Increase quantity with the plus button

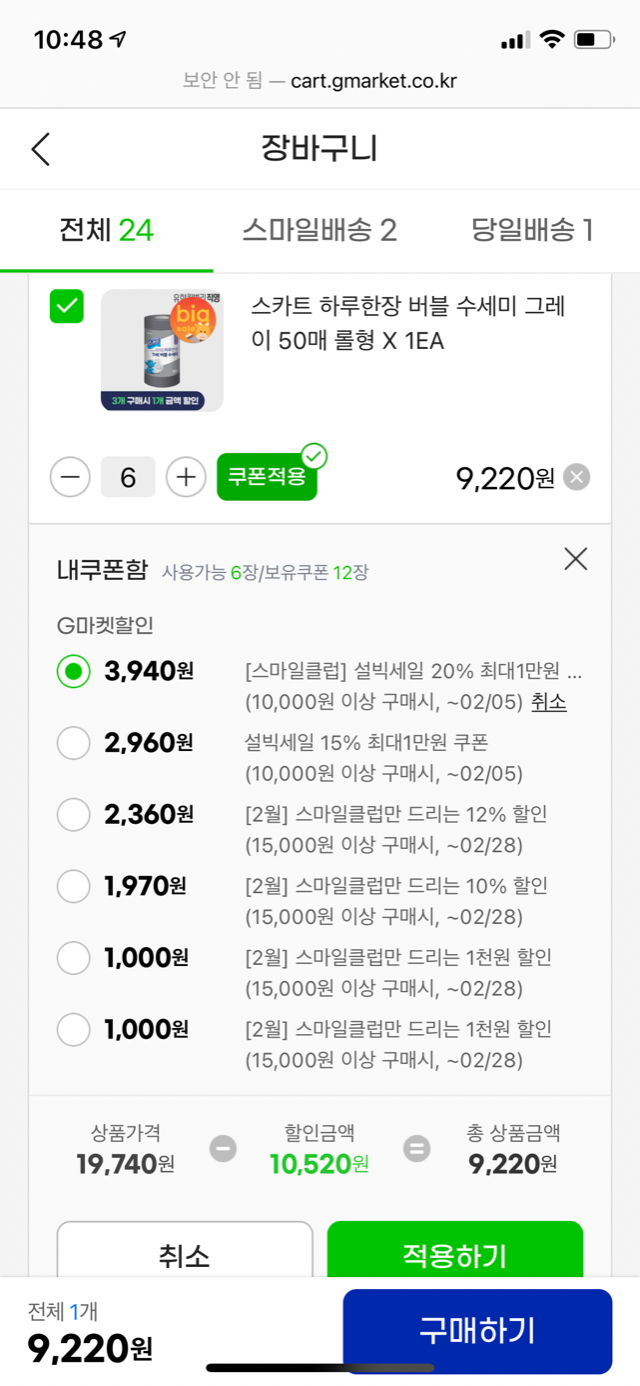pyautogui.click(x=186, y=477)
